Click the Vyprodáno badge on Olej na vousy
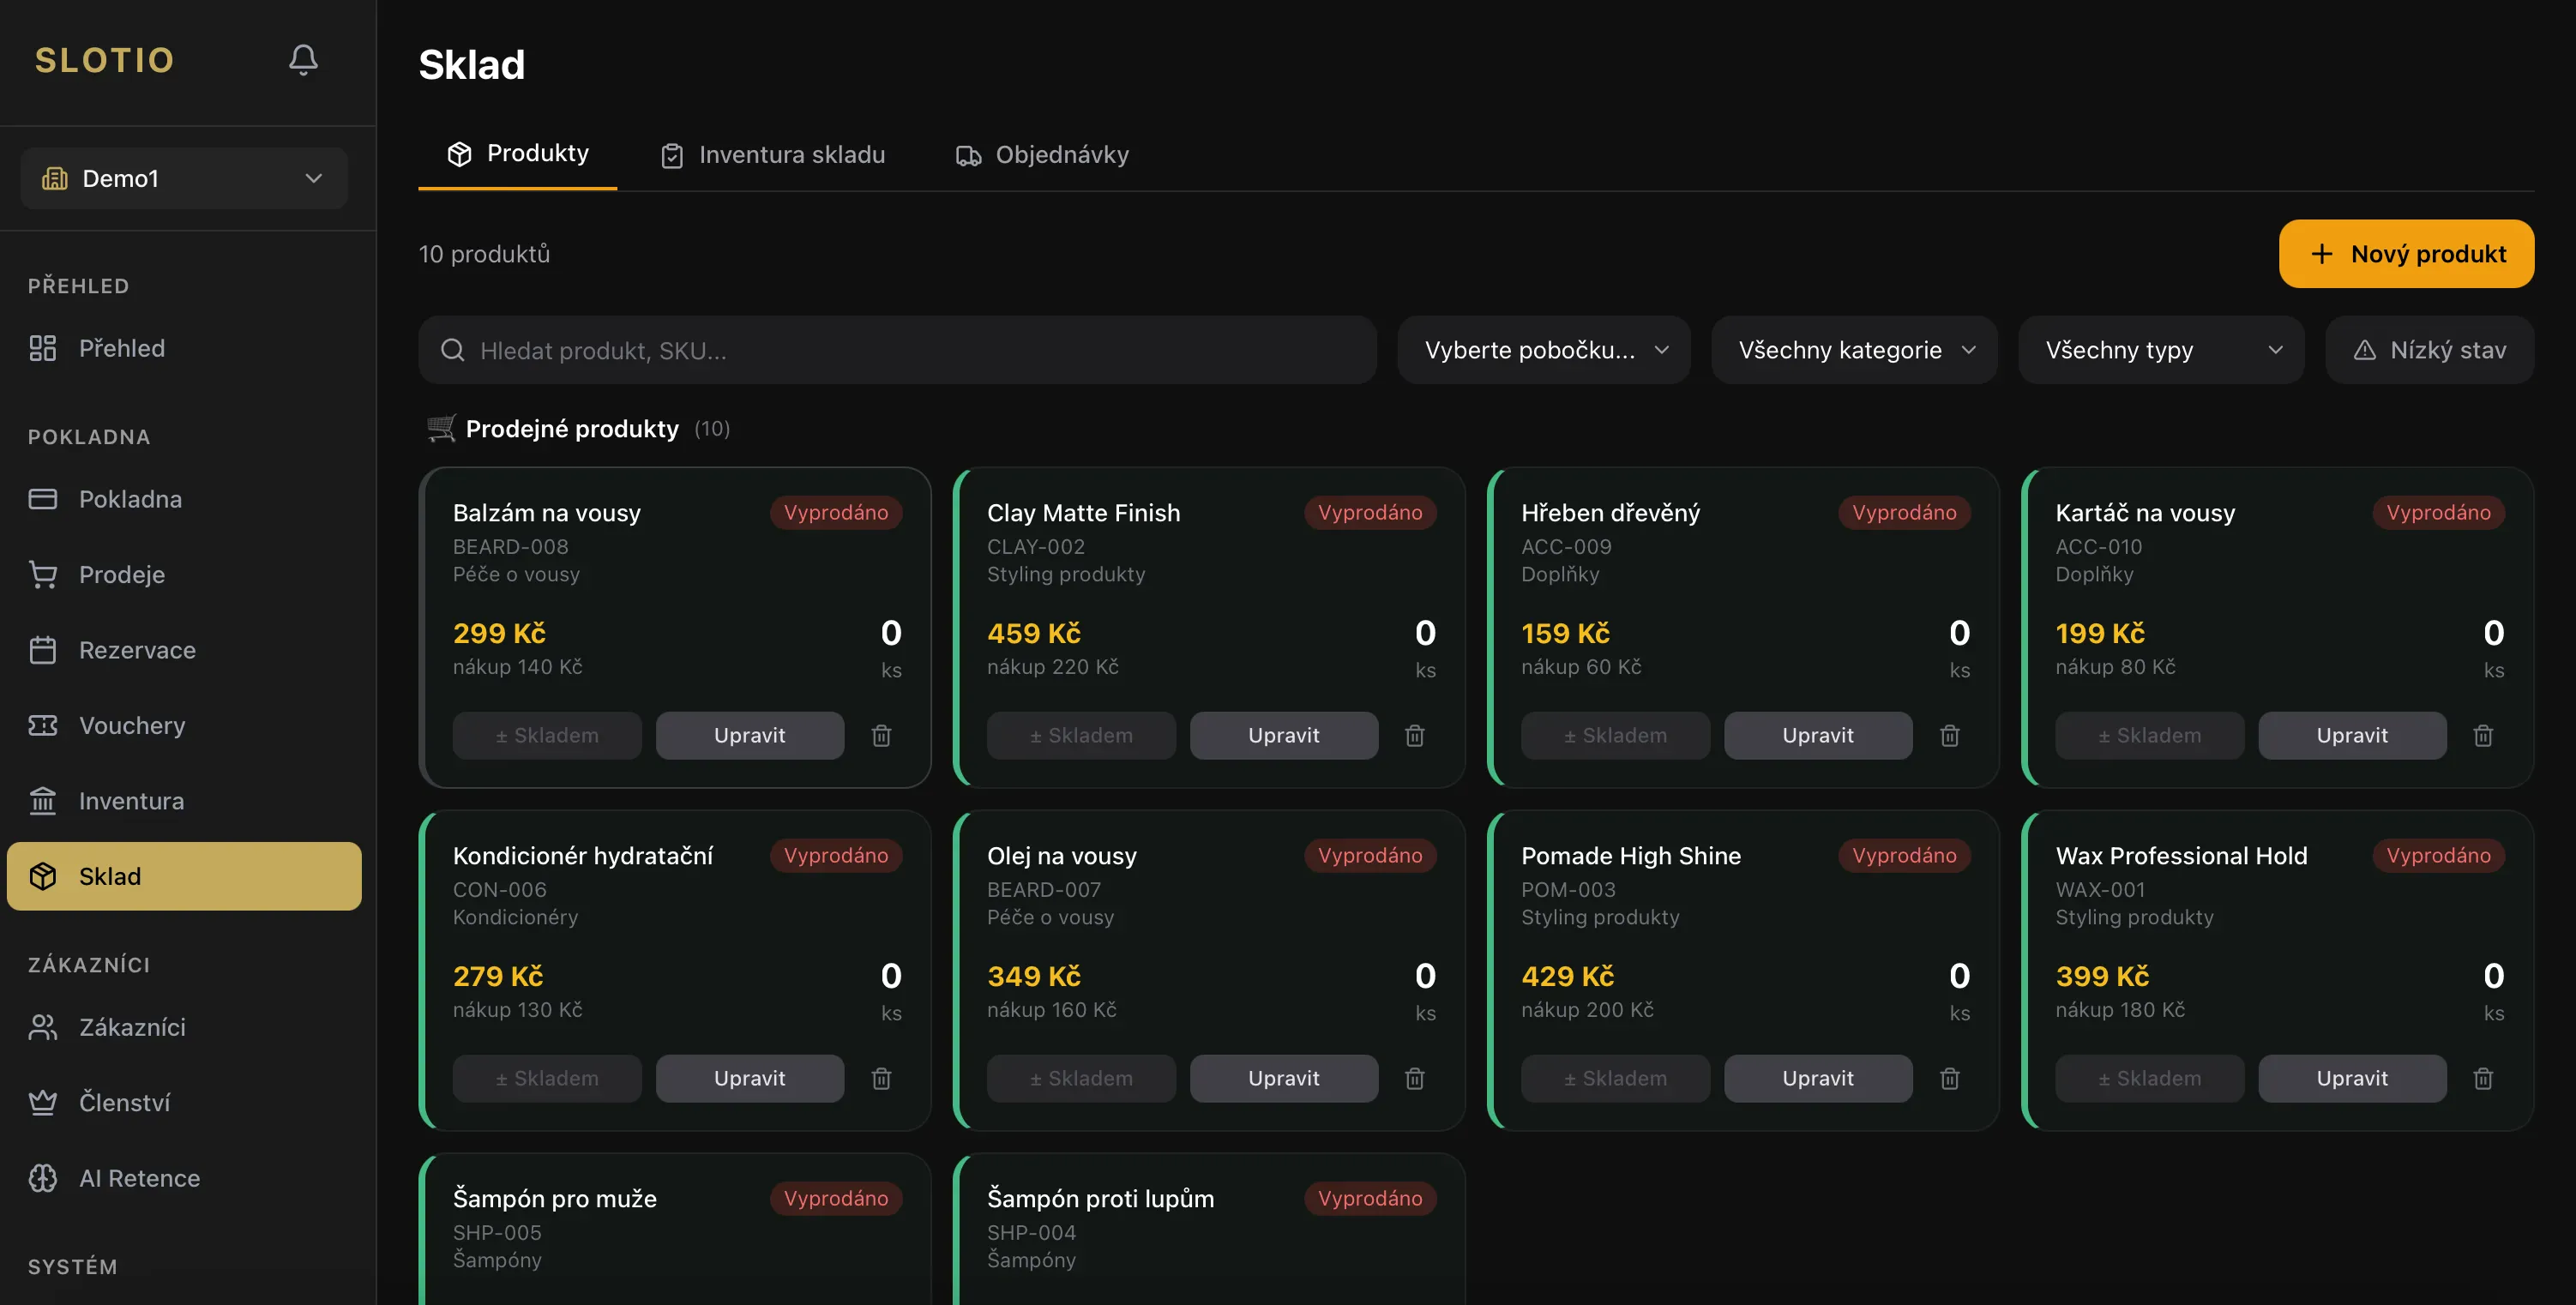This screenshot has height=1305, width=2576. pyautogui.click(x=1370, y=856)
